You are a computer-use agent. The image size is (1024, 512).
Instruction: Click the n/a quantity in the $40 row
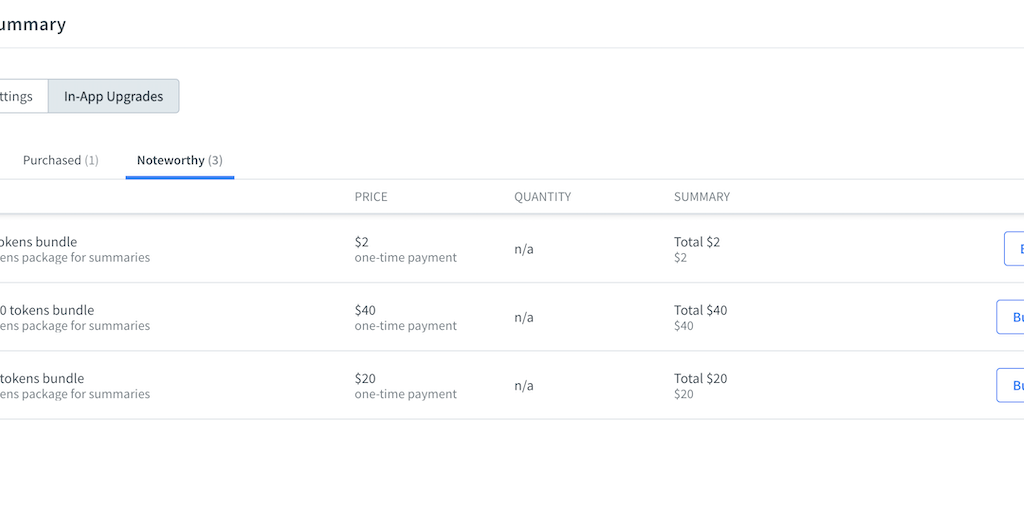524,317
